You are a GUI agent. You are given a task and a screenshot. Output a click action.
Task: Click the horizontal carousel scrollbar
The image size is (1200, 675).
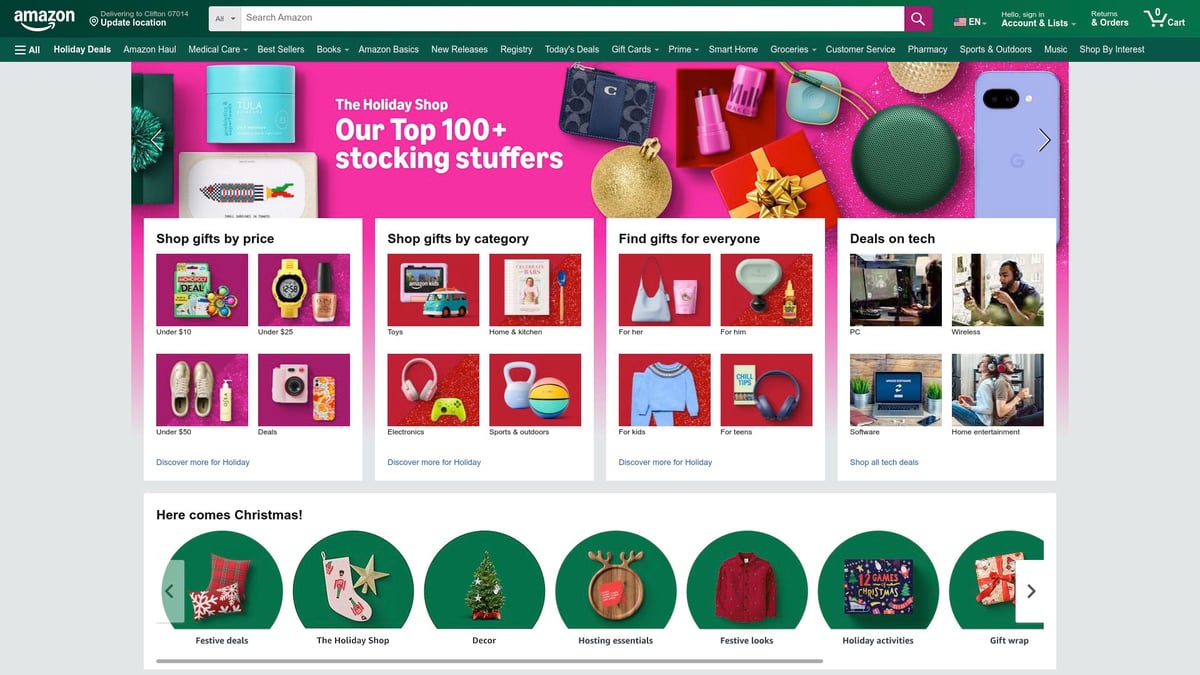click(490, 661)
